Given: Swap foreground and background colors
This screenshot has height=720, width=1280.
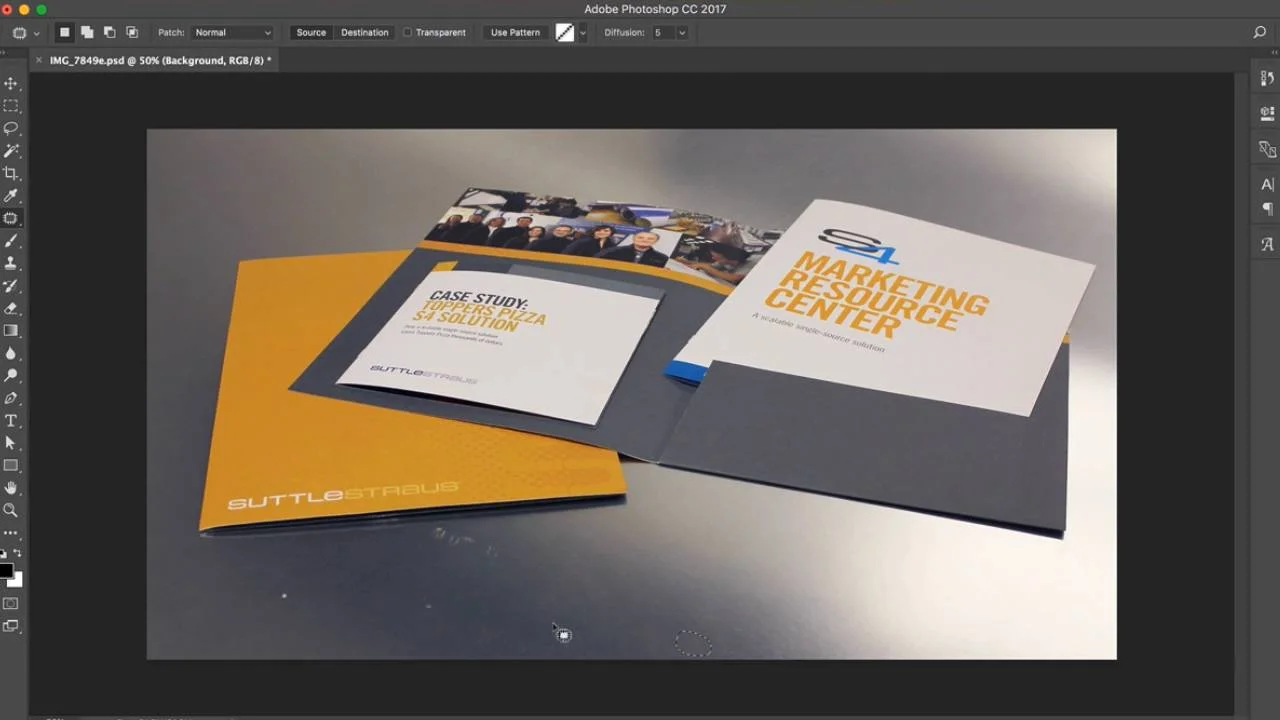Looking at the screenshot, I should [x=18, y=553].
